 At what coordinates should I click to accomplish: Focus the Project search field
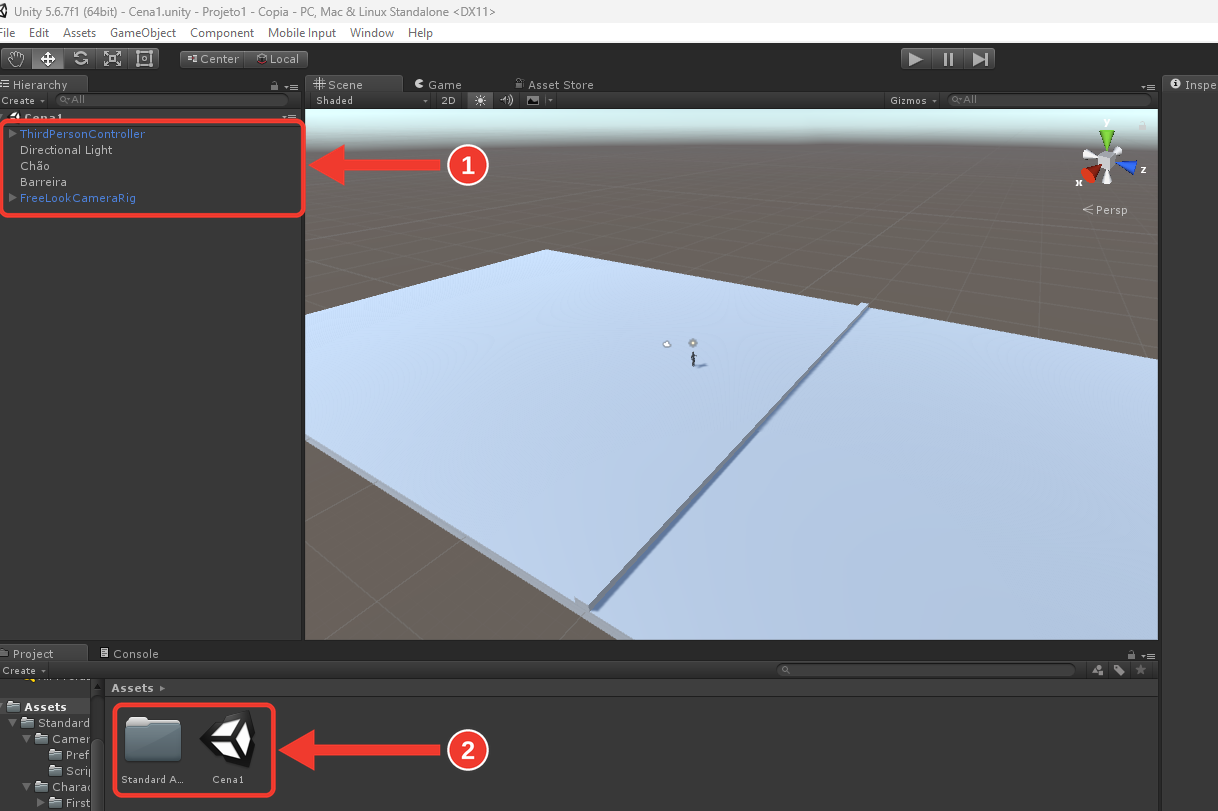point(928,670)
